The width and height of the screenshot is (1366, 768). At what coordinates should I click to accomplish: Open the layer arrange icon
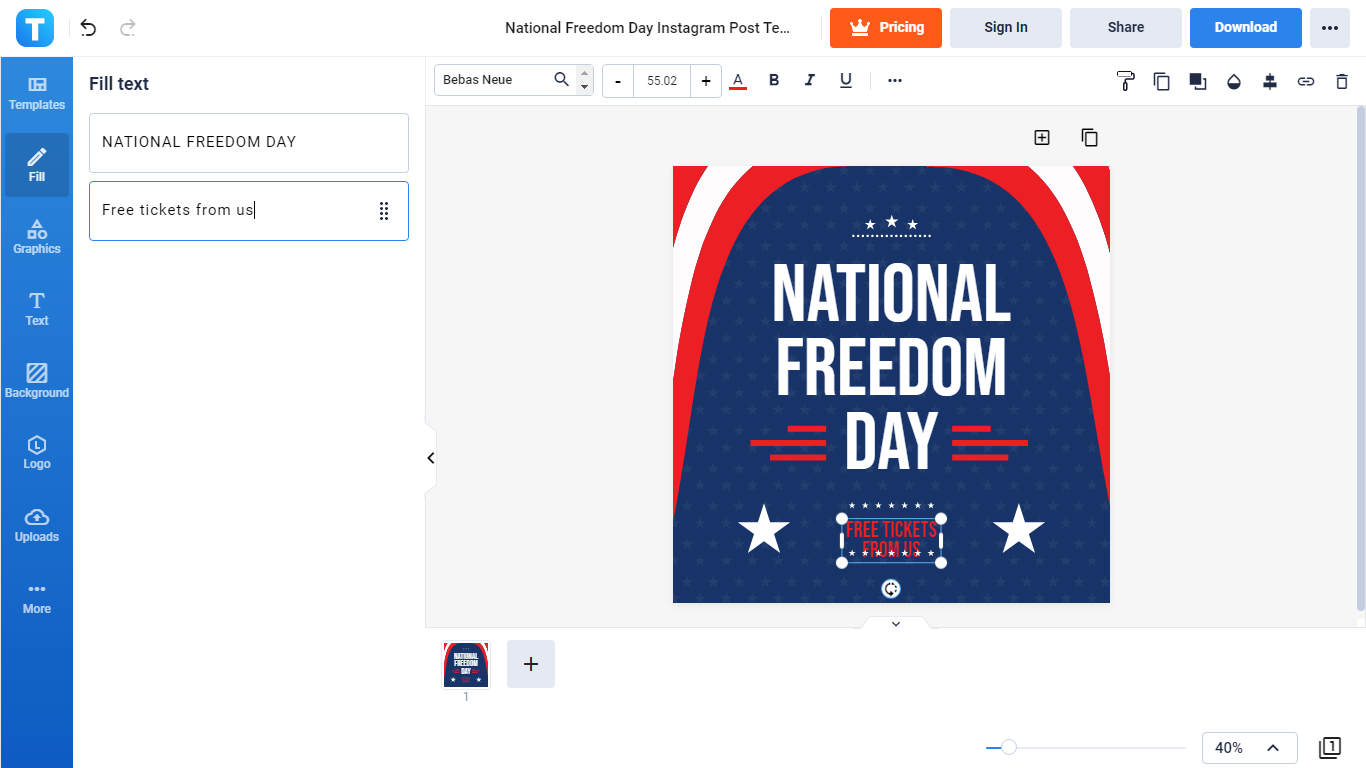[x=1198, y=81]
